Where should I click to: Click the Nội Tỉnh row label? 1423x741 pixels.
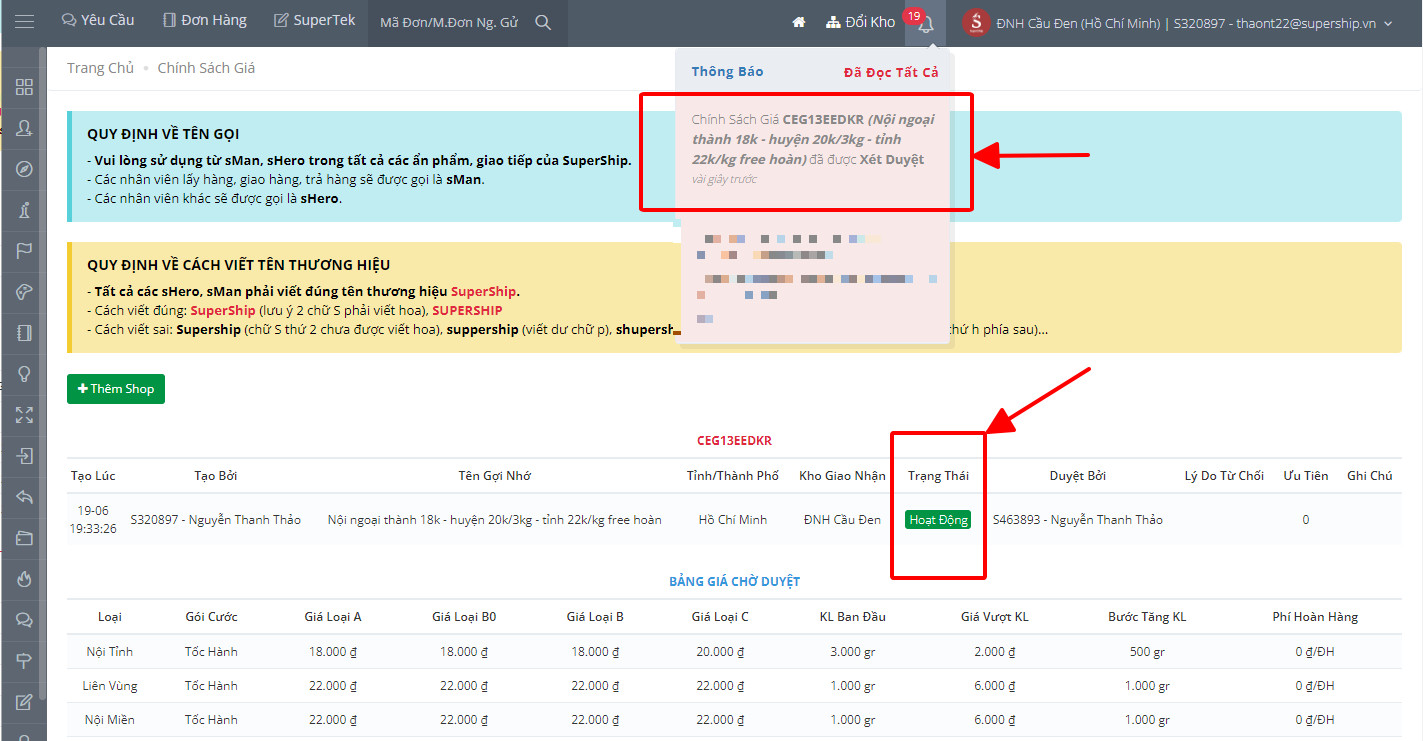click(x=109, y=652)
